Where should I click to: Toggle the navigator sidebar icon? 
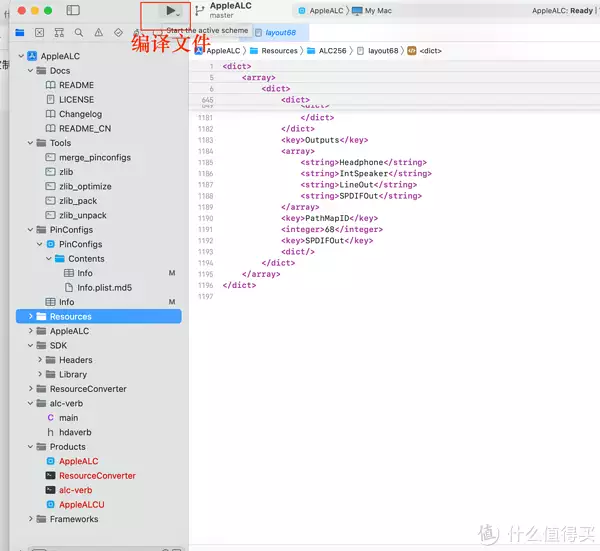tap(73, 10)
